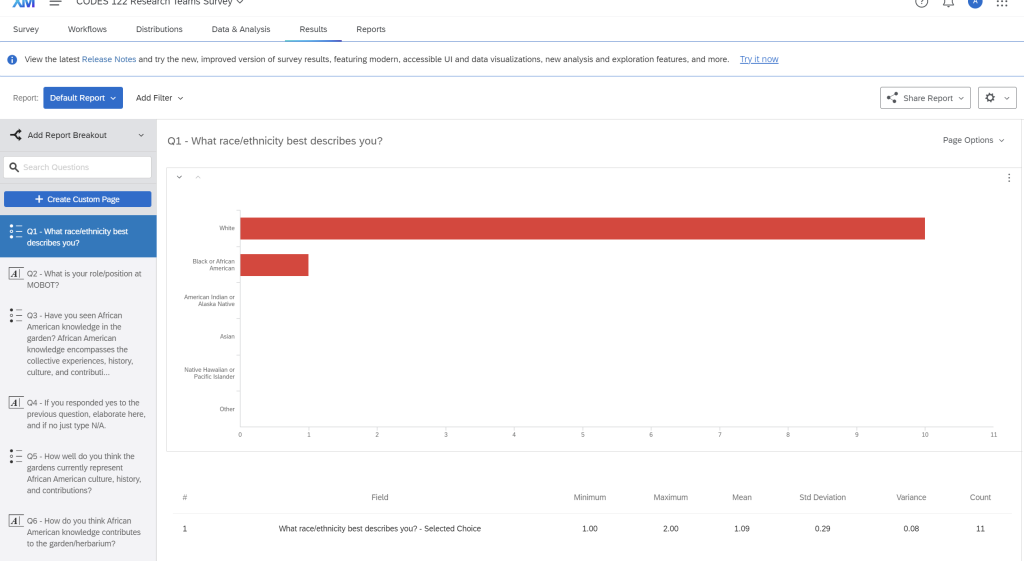Image resolution: width=1024 pixels, height=561 pixels.
Task: Click the Mean column header
Action: pyautogui.click(x=742, y=497)
